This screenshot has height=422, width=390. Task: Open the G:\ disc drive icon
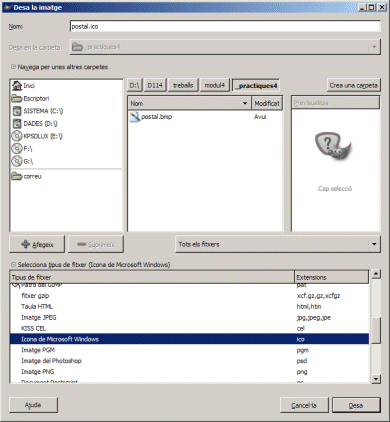point(17,161)
